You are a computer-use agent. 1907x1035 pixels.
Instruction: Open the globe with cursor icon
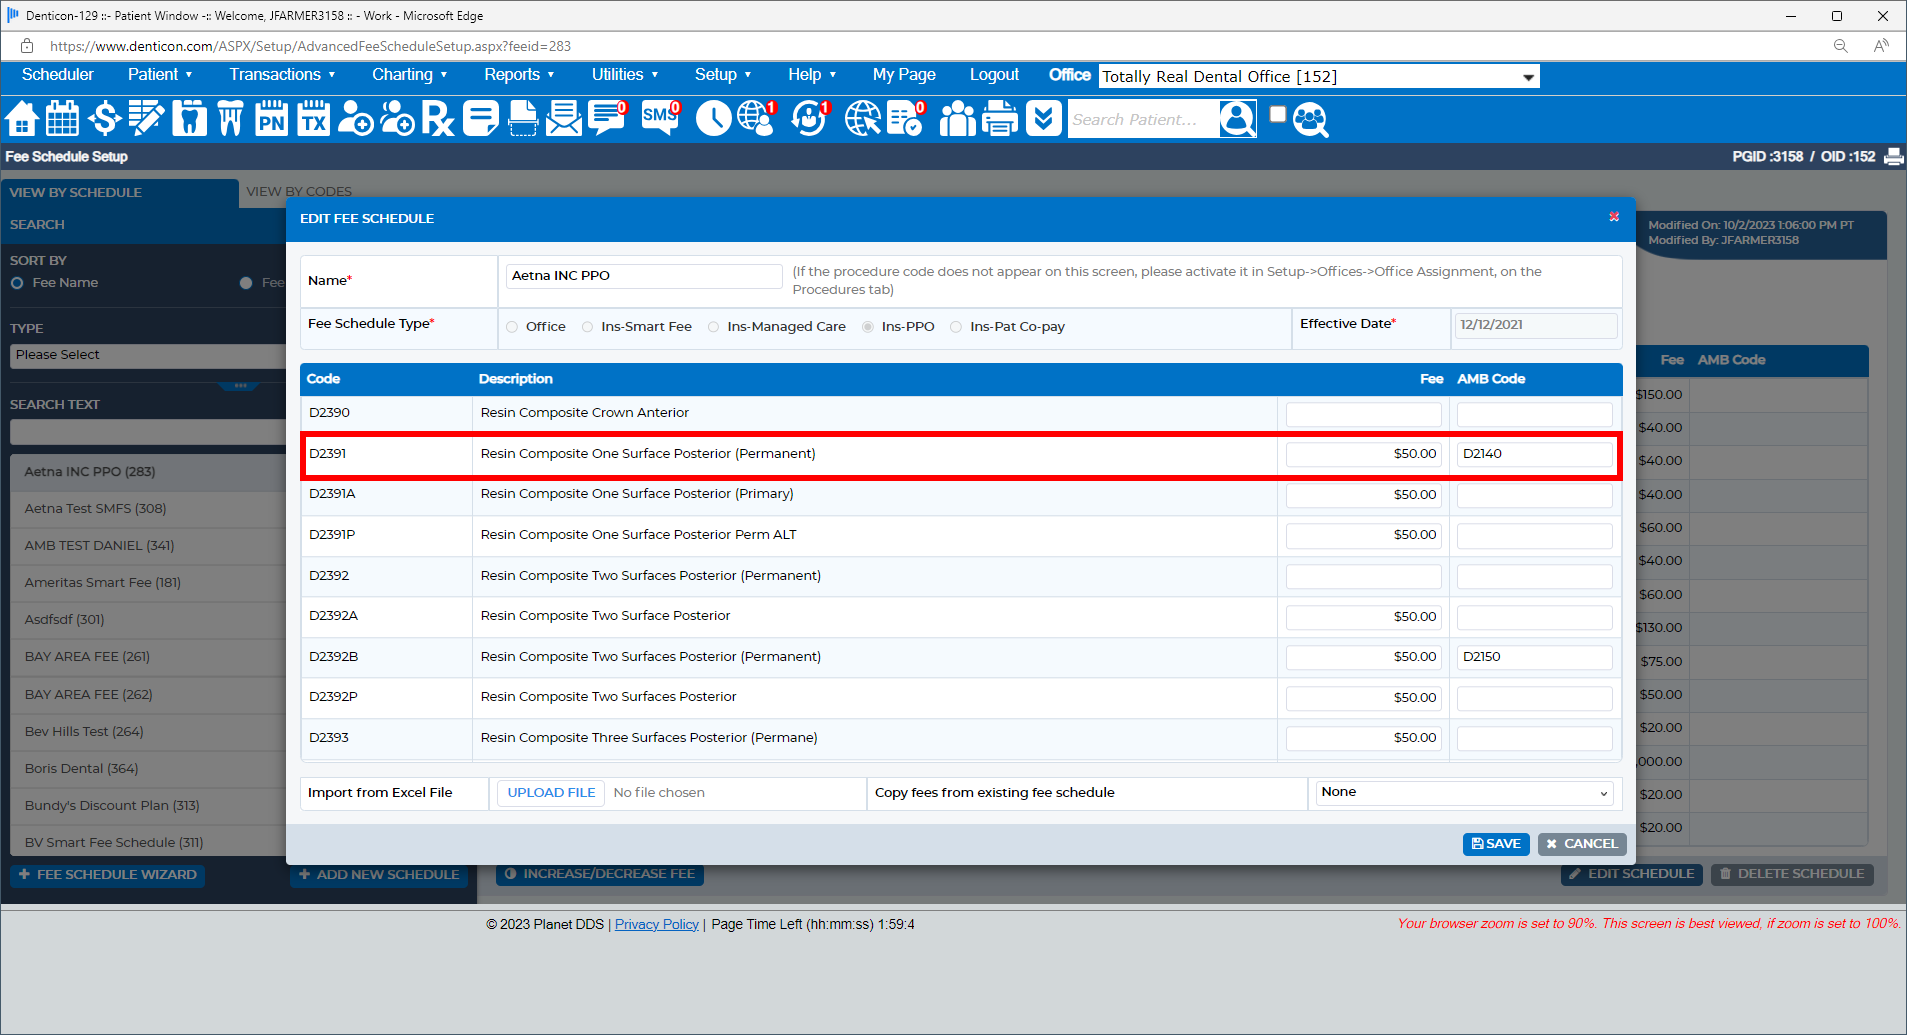863,119
